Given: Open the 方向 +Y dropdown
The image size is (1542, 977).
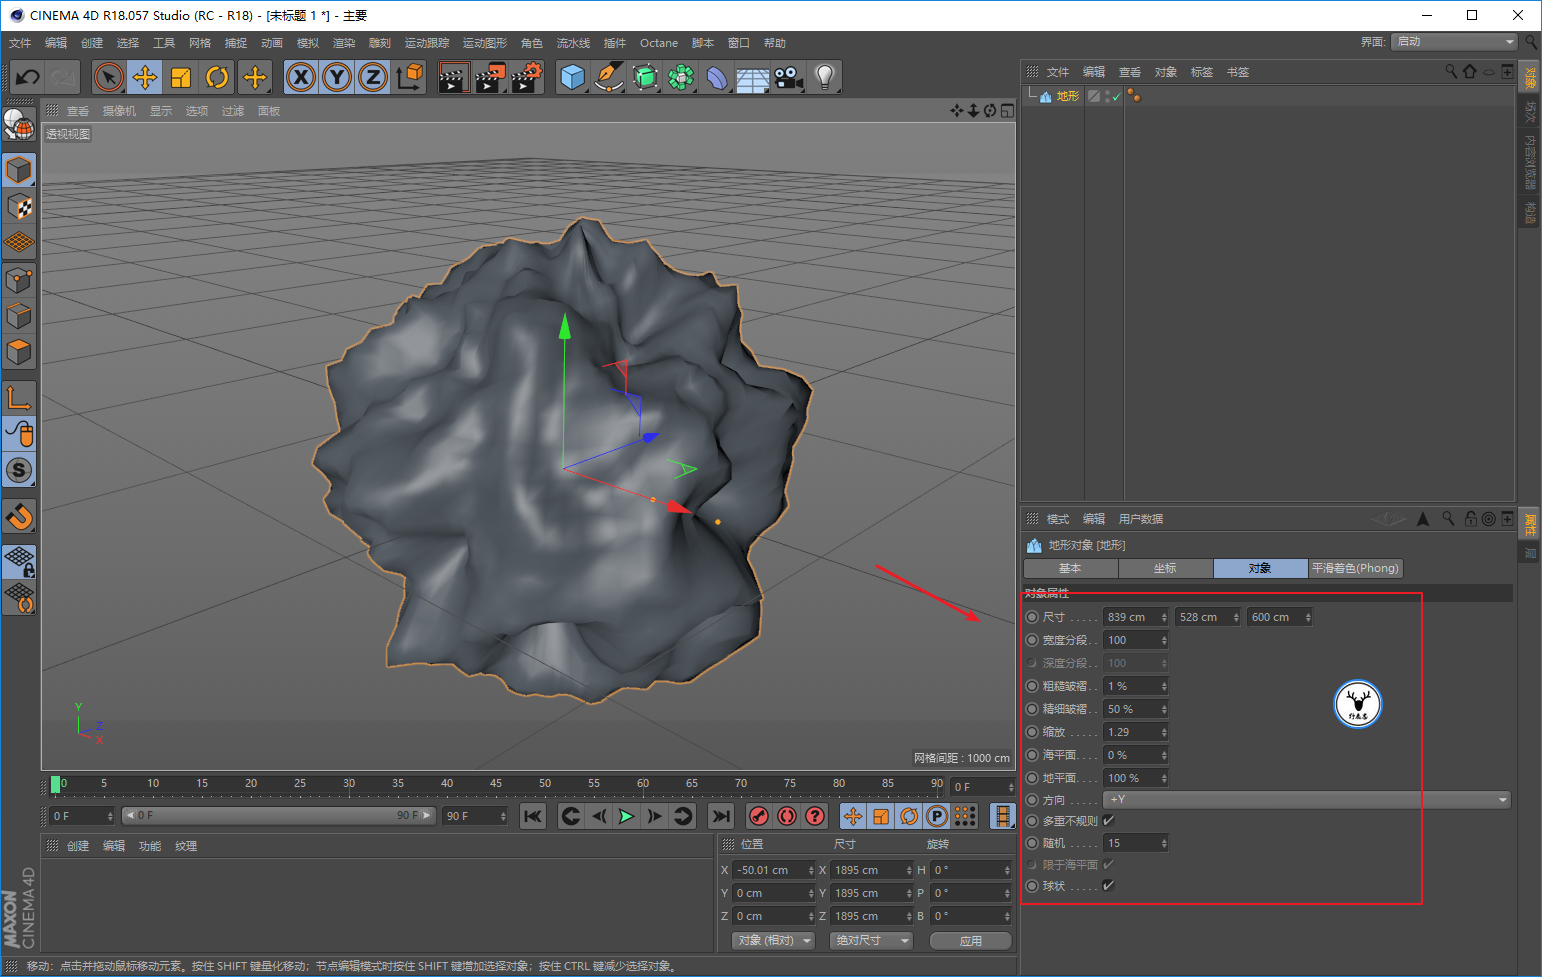Looking at the screenshot, I should pos(1307,800).
